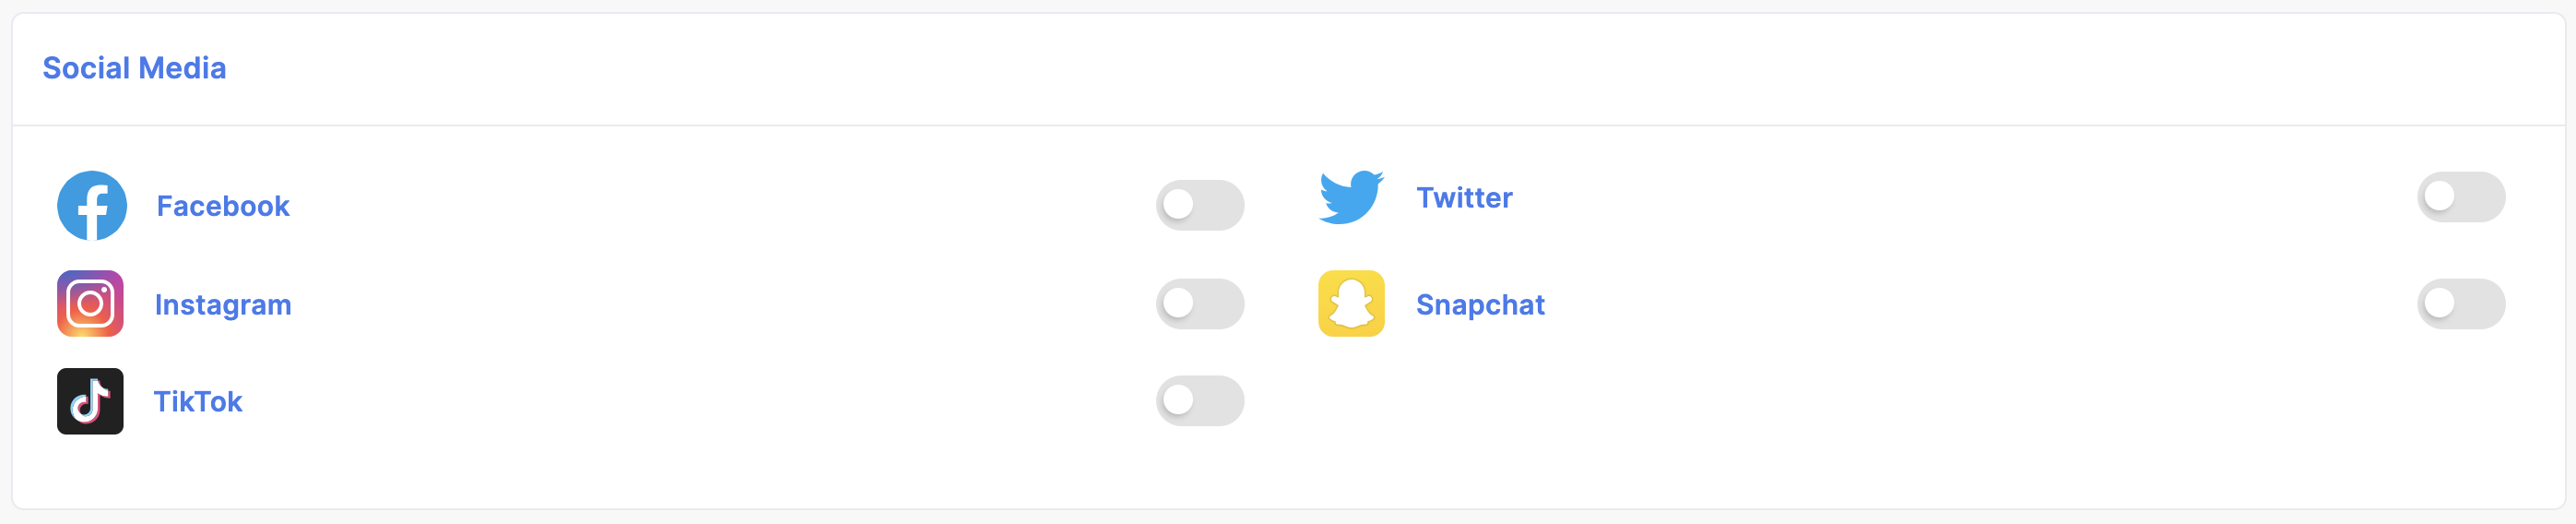Image resolution: width=2576 pixels, height=524 pixels.
Task: Click the black TikTok icon
Action: [90, 401]
